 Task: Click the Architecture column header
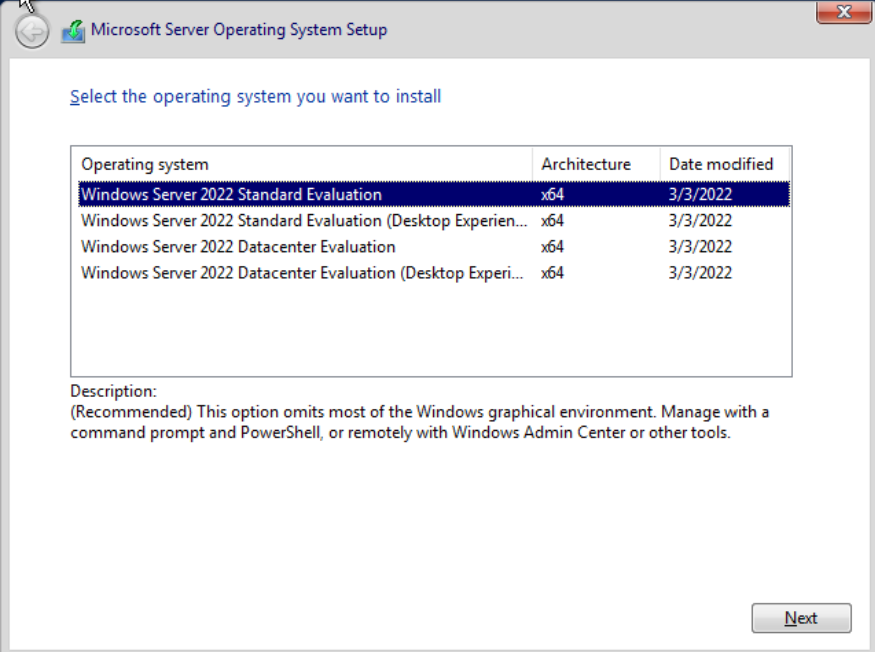[586, 164]
